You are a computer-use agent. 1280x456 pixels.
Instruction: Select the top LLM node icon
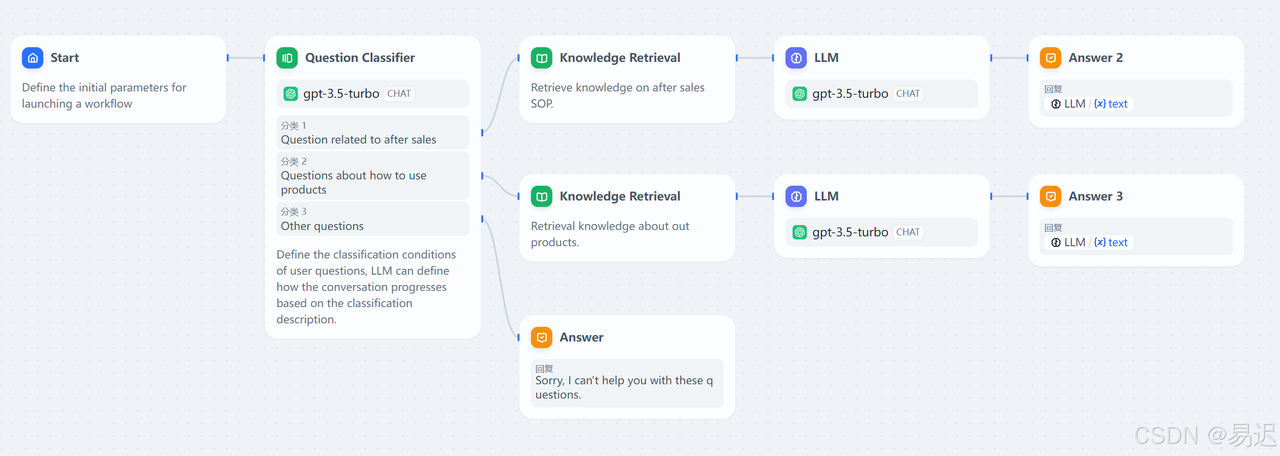(796, 58)
